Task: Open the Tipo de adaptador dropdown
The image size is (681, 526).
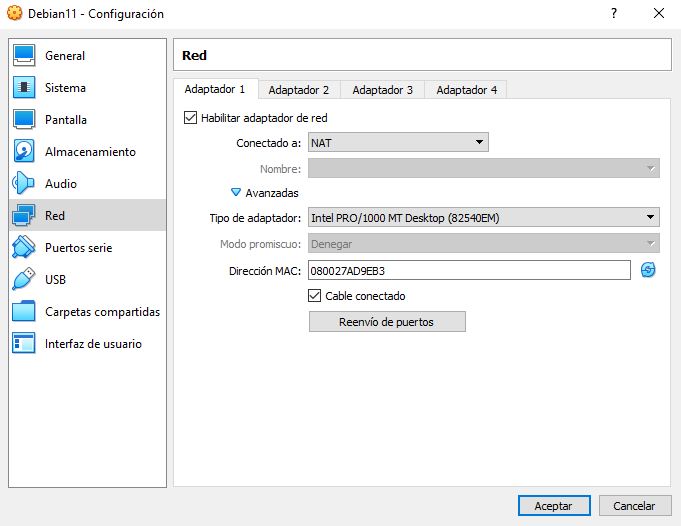Action: [x=484, y=217]
